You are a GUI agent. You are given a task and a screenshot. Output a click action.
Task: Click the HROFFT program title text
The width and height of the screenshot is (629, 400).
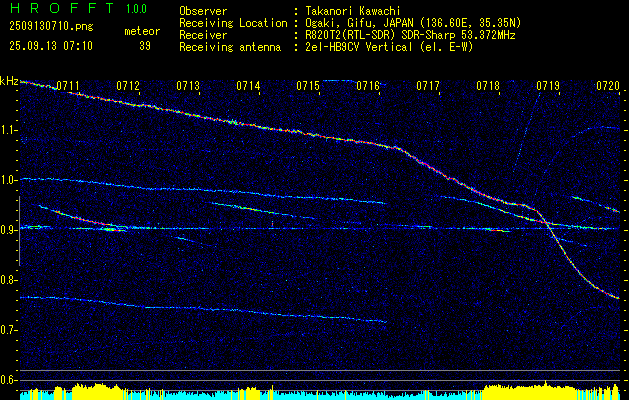[62, 8]
